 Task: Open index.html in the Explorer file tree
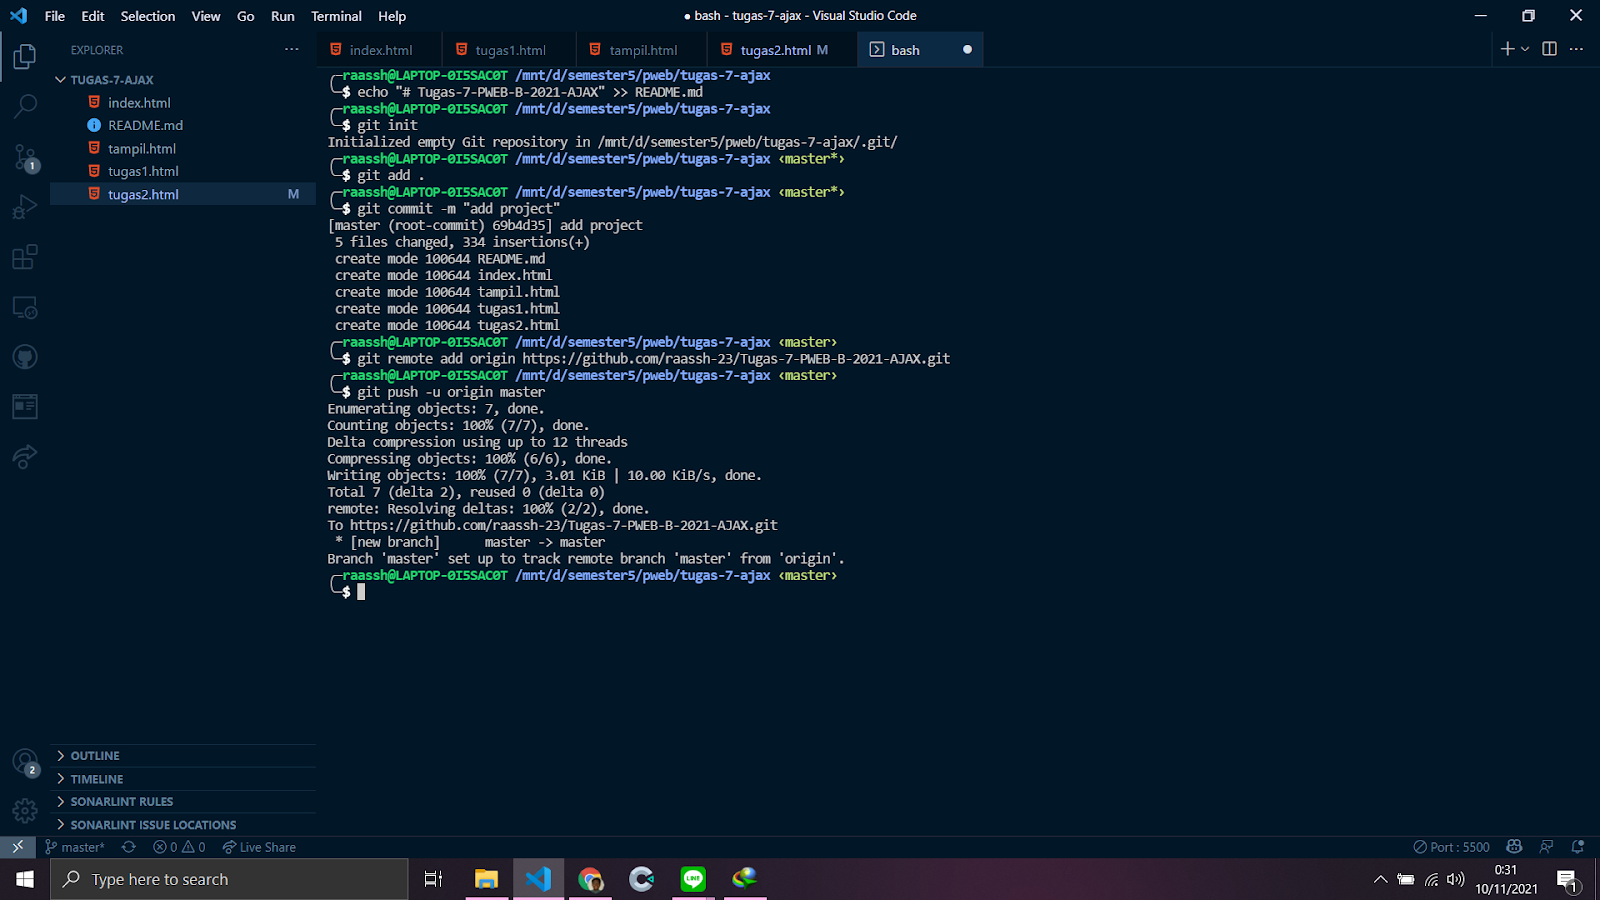coord(183,102)
